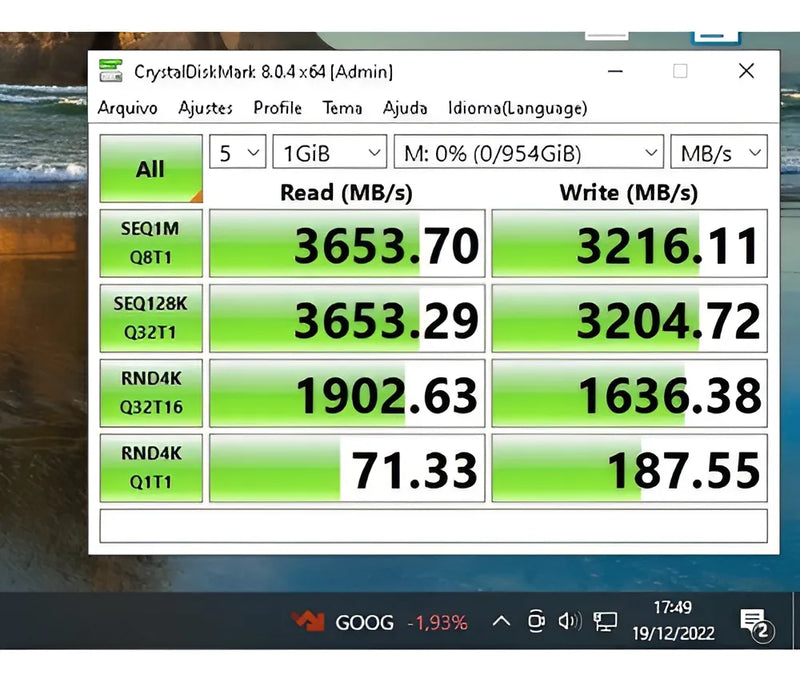Open the Arquivo menu

point(127,108)
